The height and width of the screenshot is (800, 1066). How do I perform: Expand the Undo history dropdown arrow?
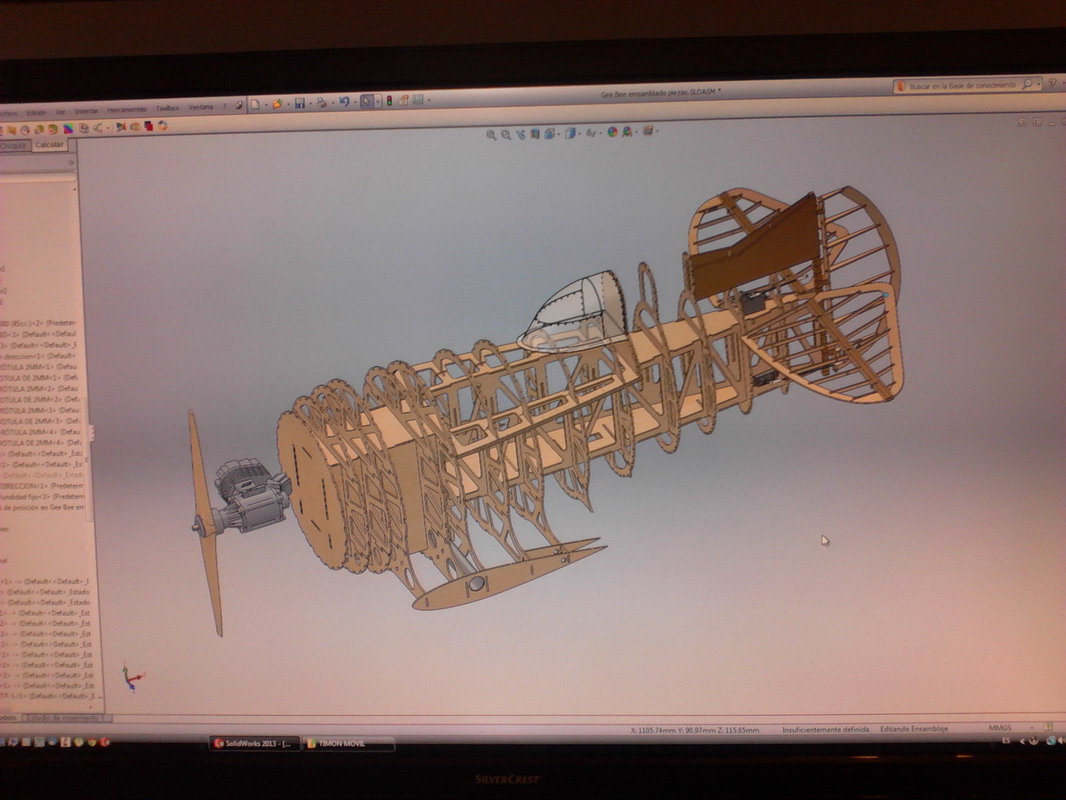(x=353, y=101)
